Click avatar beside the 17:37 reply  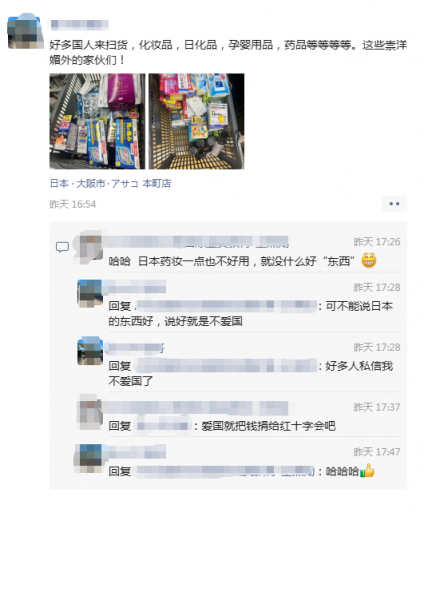pos(90,413)
